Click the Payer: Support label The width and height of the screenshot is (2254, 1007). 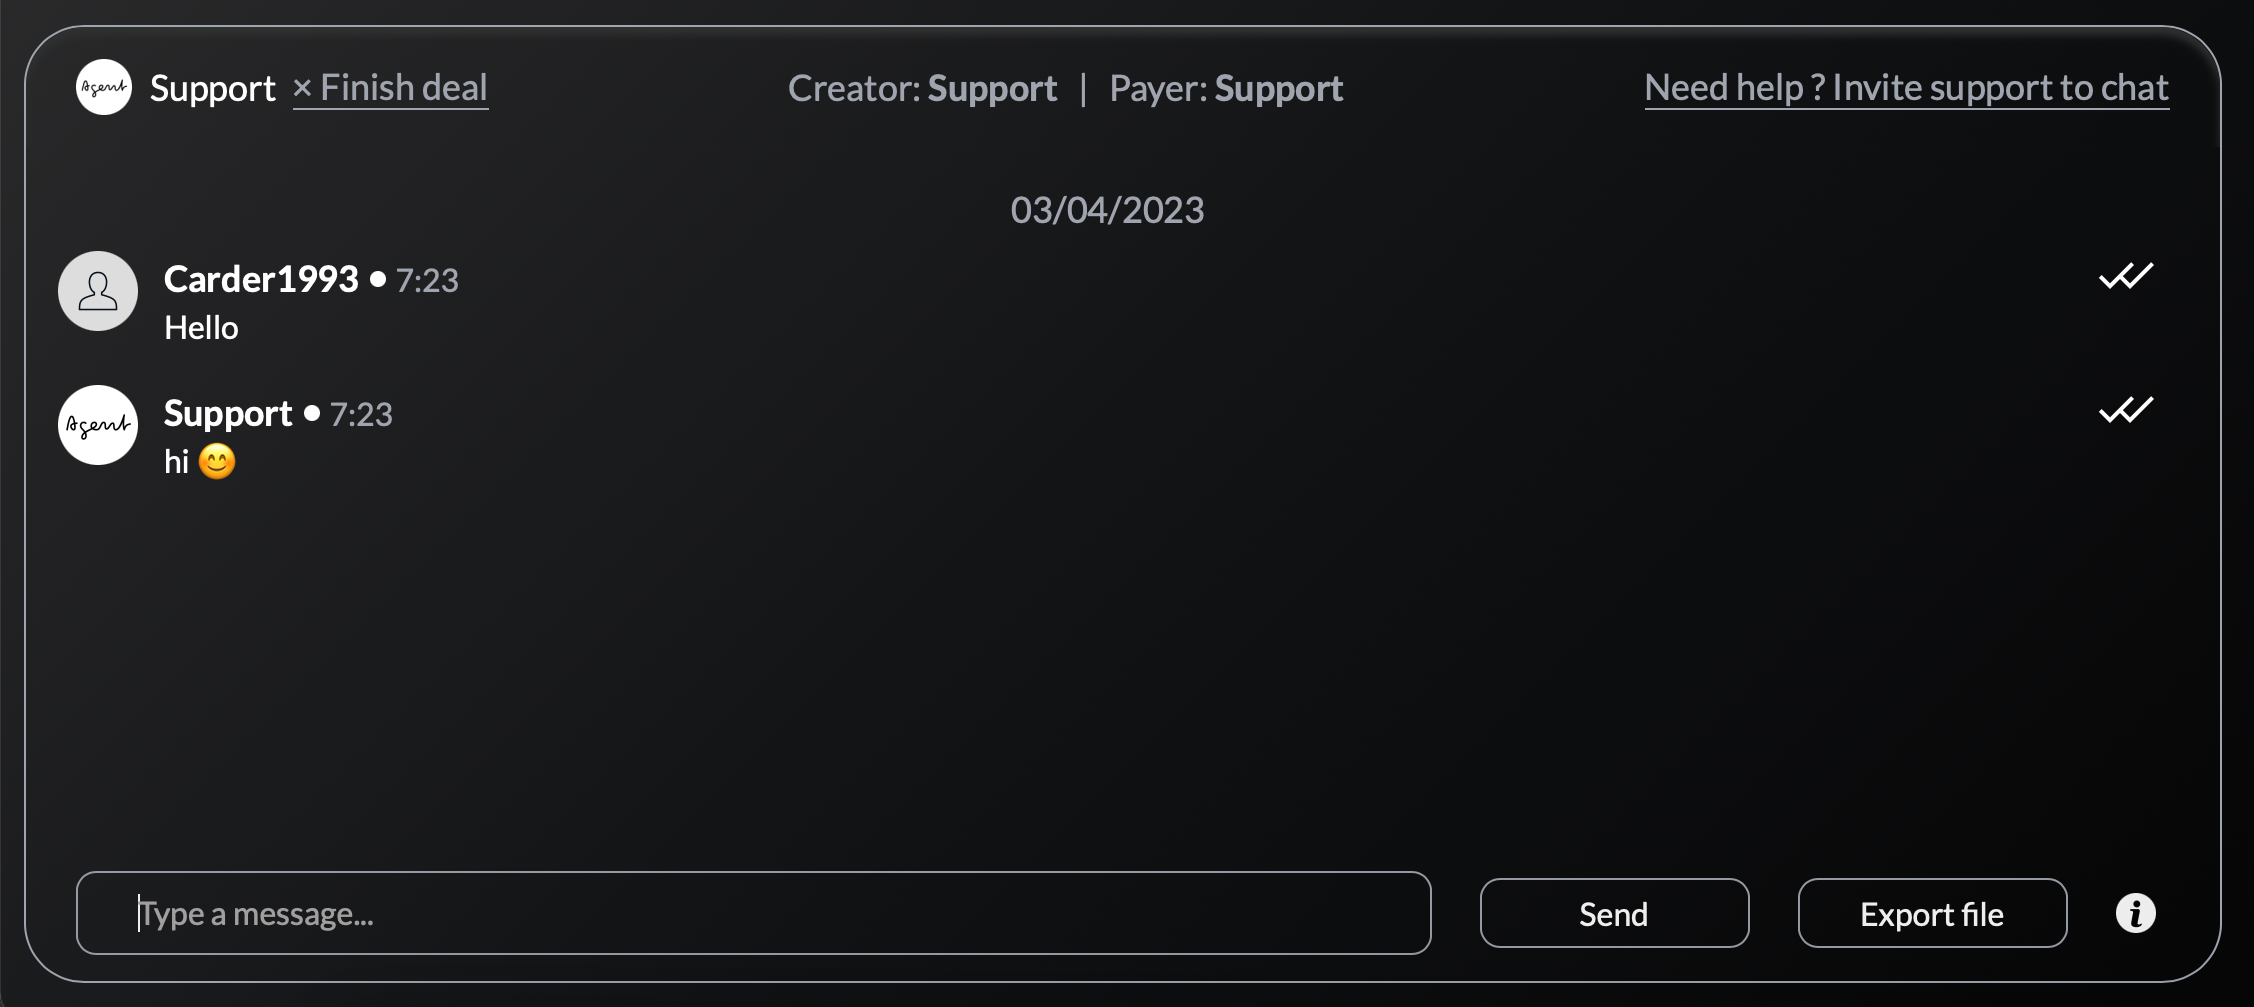tap(1226, 88)
